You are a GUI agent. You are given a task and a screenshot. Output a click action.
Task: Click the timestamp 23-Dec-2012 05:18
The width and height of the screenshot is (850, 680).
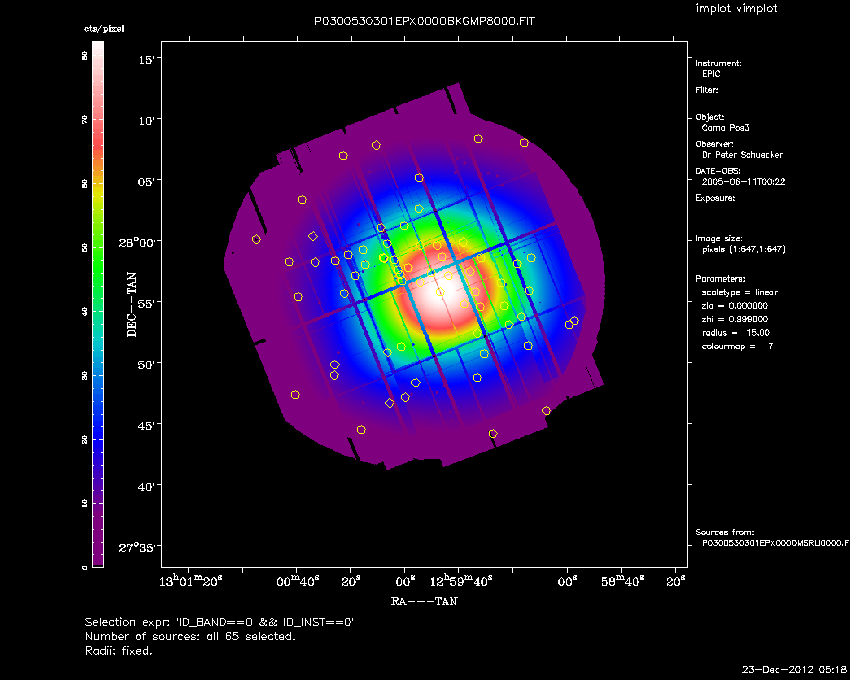(794, 670)
